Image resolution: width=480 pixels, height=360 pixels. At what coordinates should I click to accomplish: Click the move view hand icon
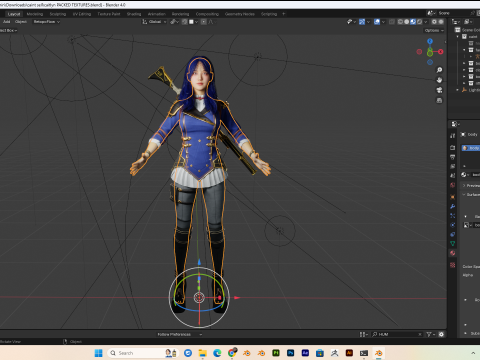click(439, 80)
